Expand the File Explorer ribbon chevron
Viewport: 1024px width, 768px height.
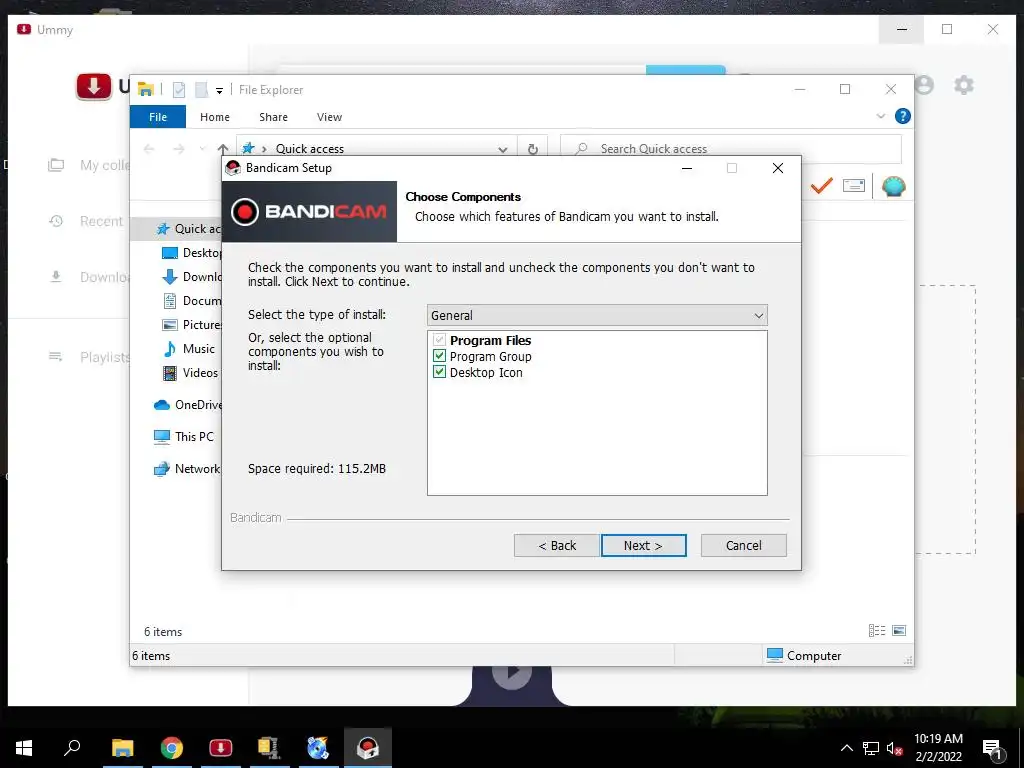click(880, 116)
